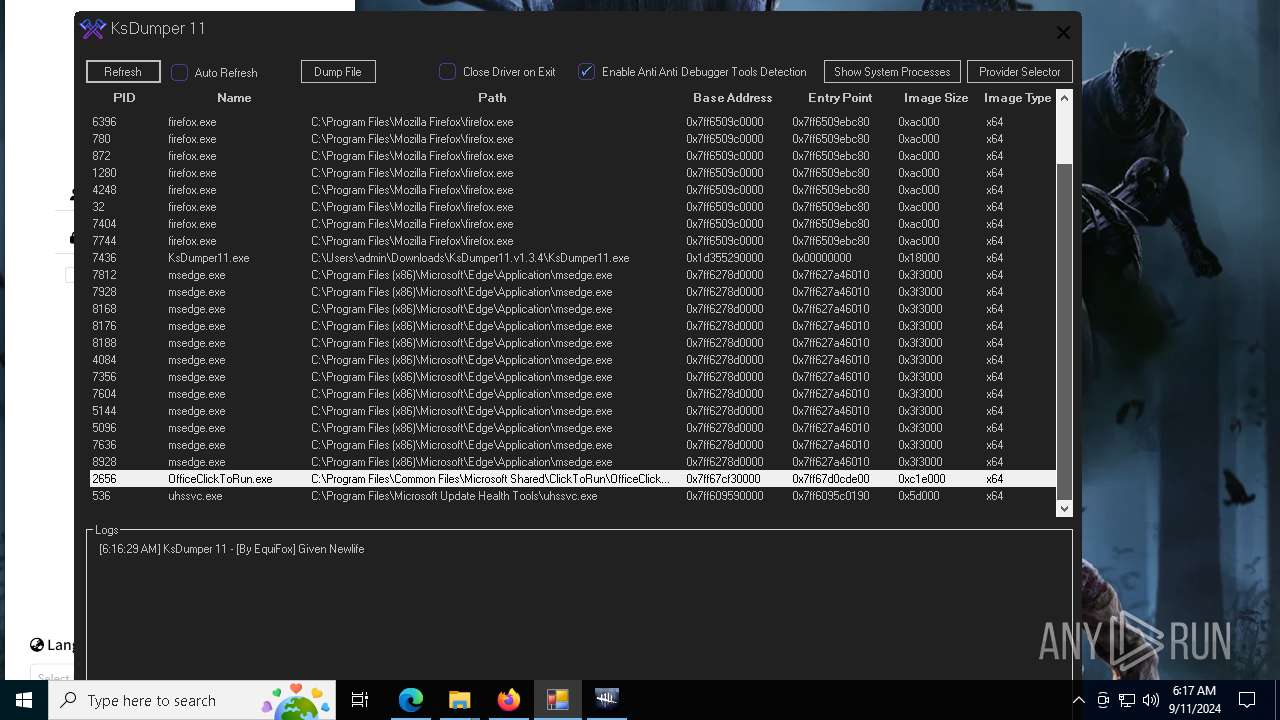
Task: Click the volume speaker icon in tray
Action: [x=1151, y=700]
